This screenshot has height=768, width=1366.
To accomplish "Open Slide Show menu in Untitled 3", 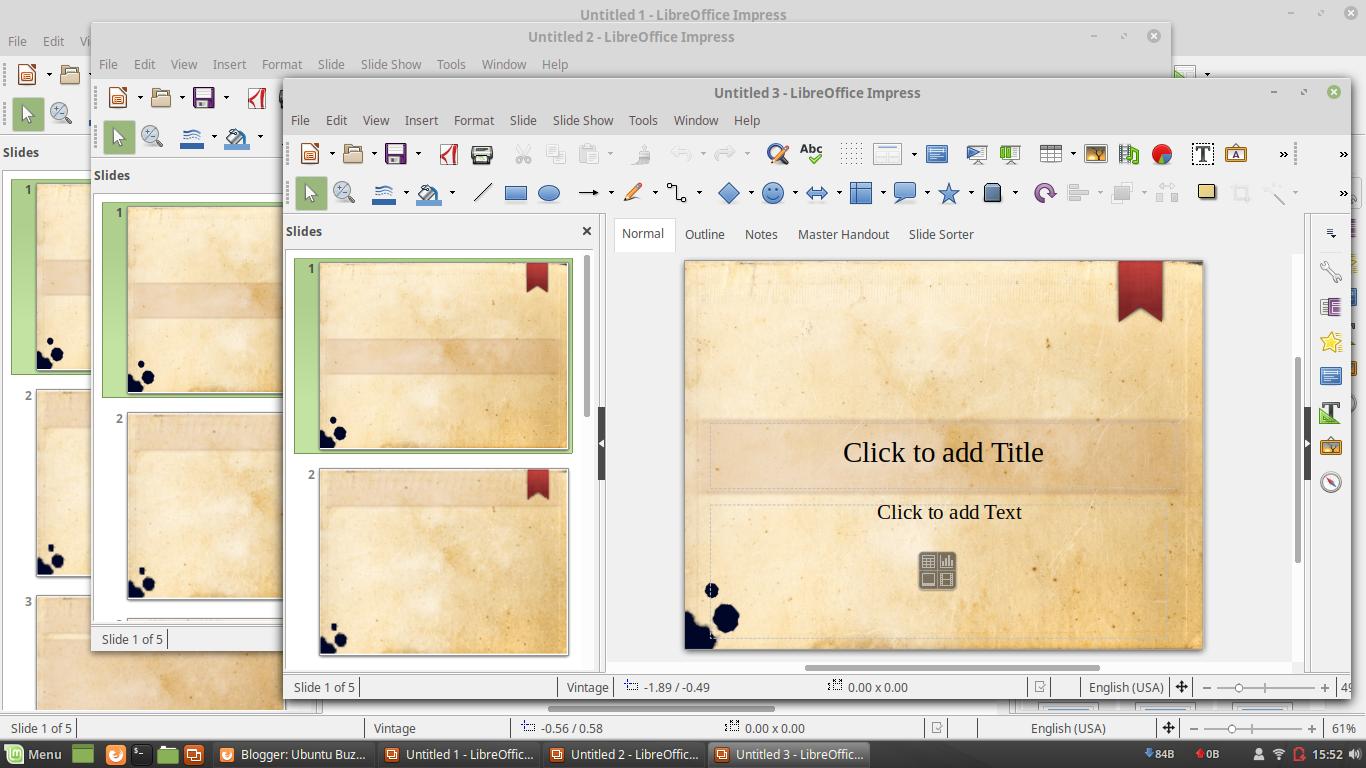I will (x=583, y=120).
